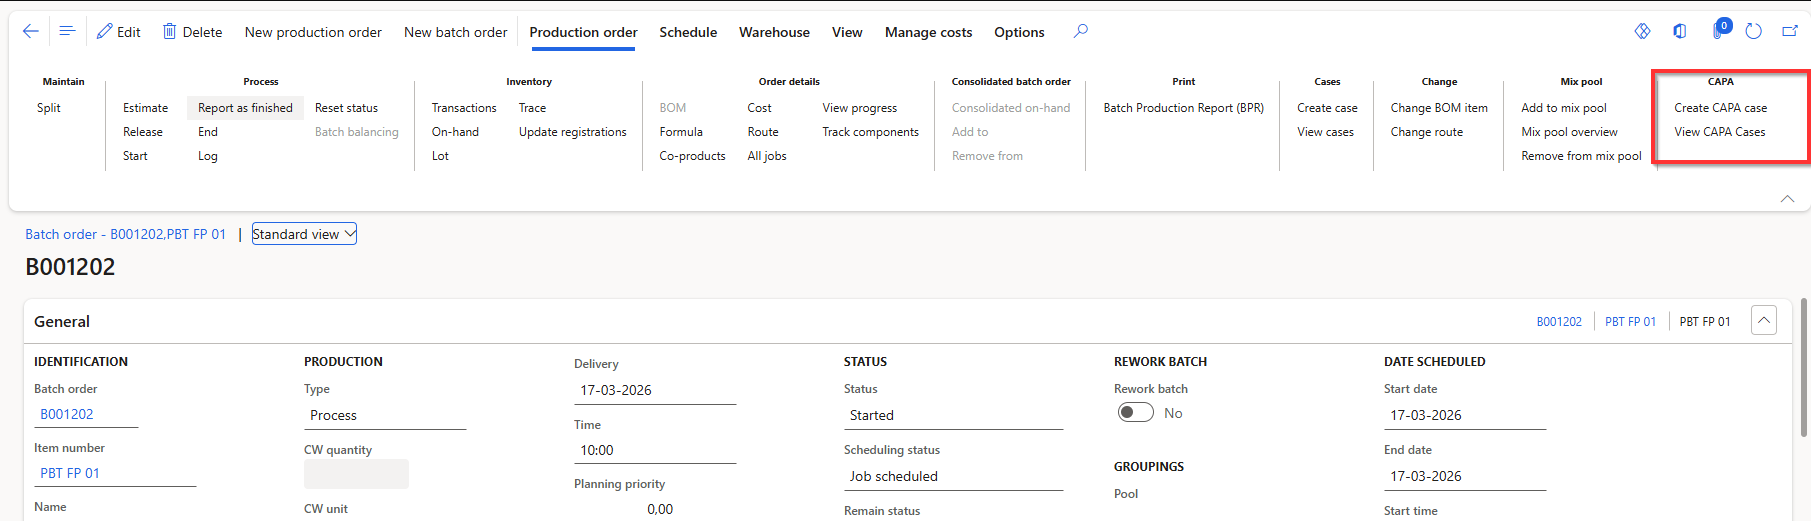
Task: Print Batch Production Report (BPR)
Action: pyautogui.click(x=1183, y=108)
